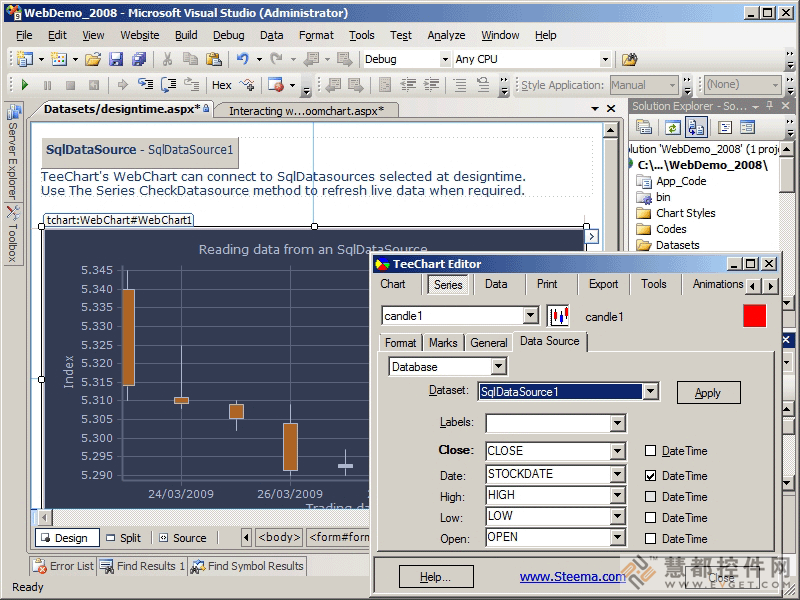
Task: Open the Server Explorer side panel
Action: coord(13,152)
